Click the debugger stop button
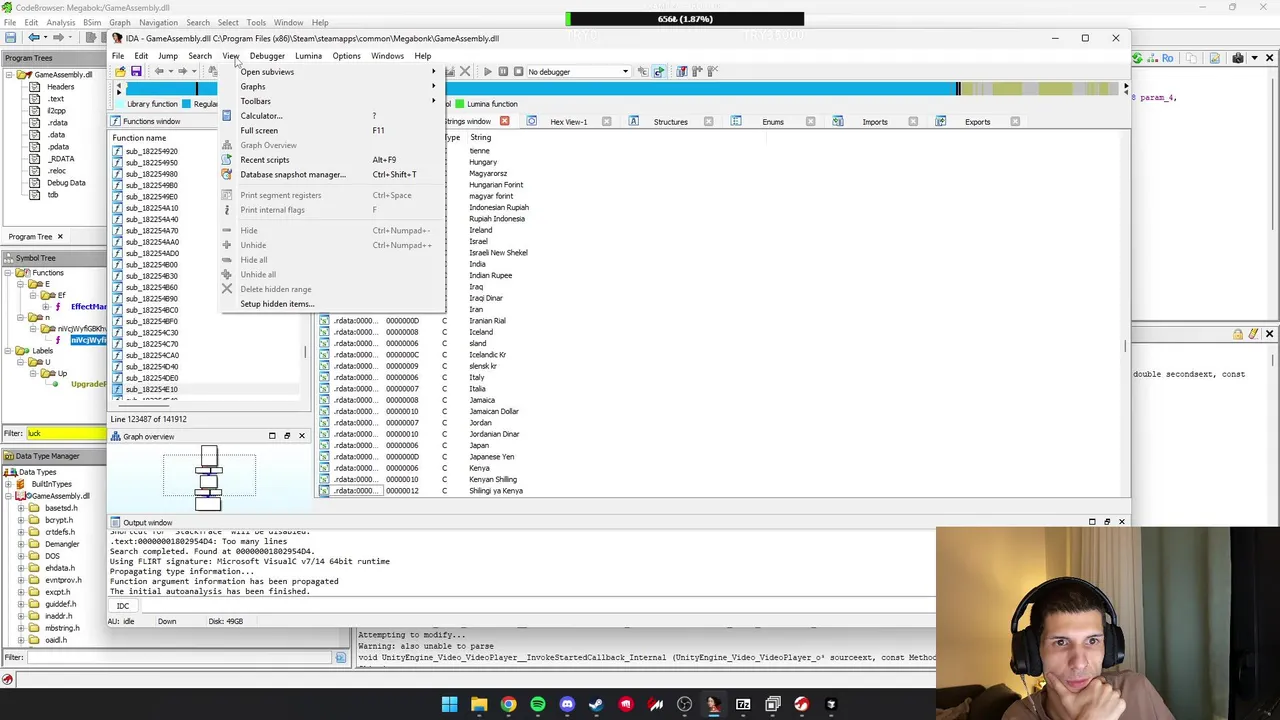Viewport: 1280px width, 720px height. [518, 72]
